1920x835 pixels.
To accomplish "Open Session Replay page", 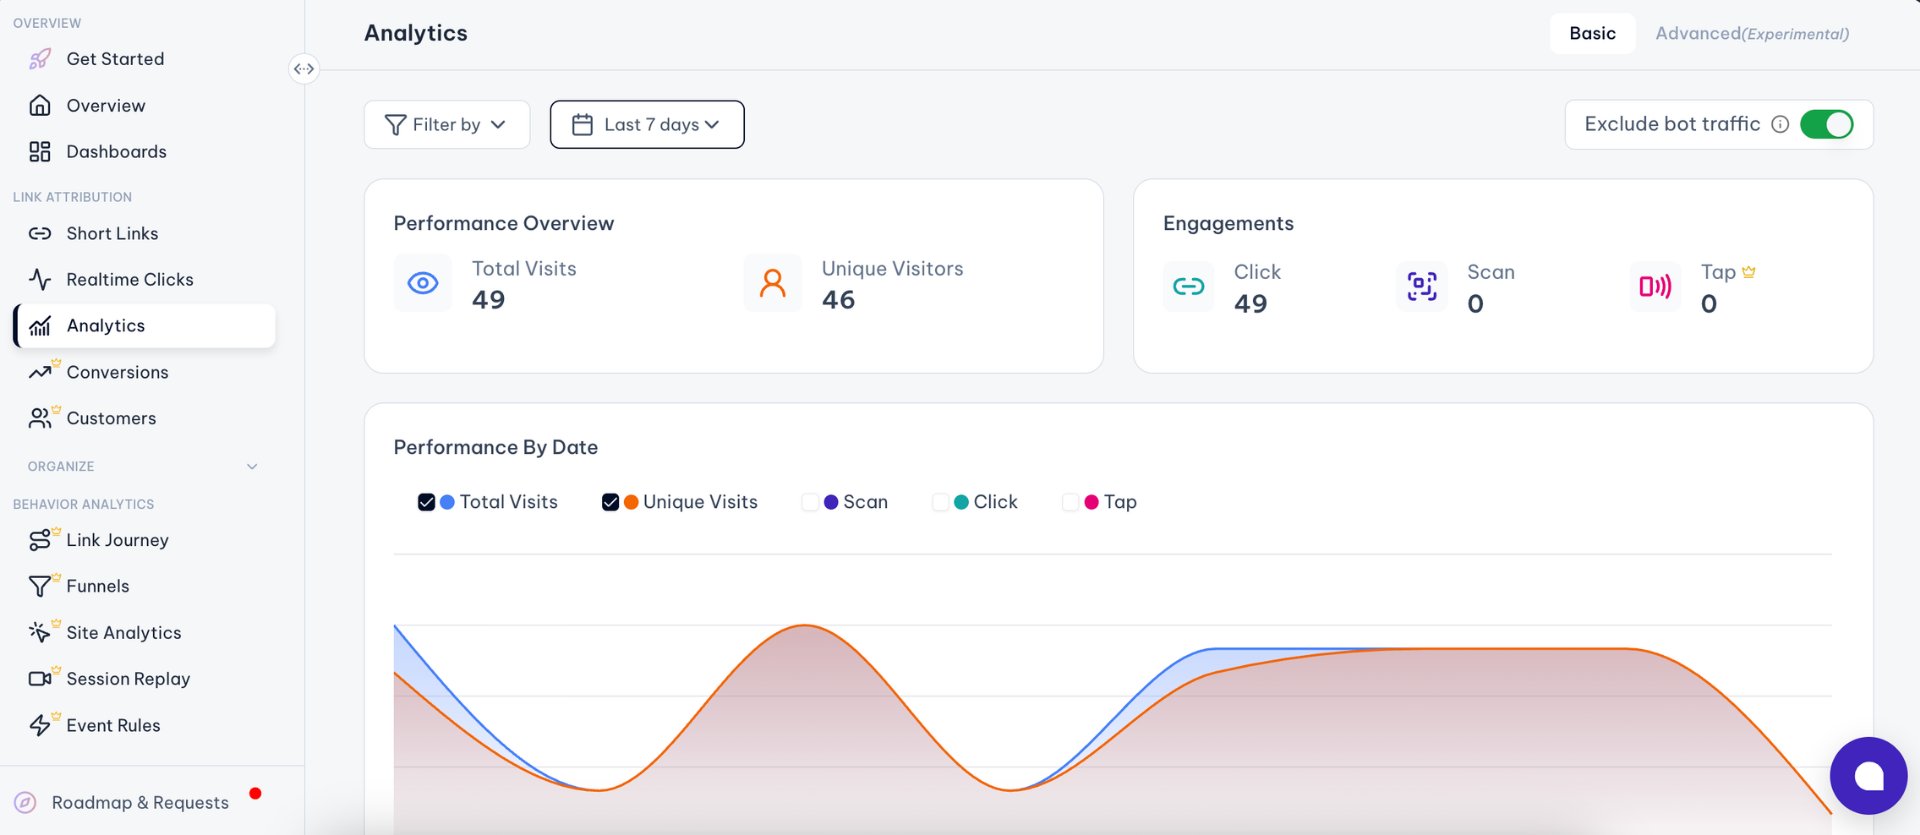I will 128,679.
